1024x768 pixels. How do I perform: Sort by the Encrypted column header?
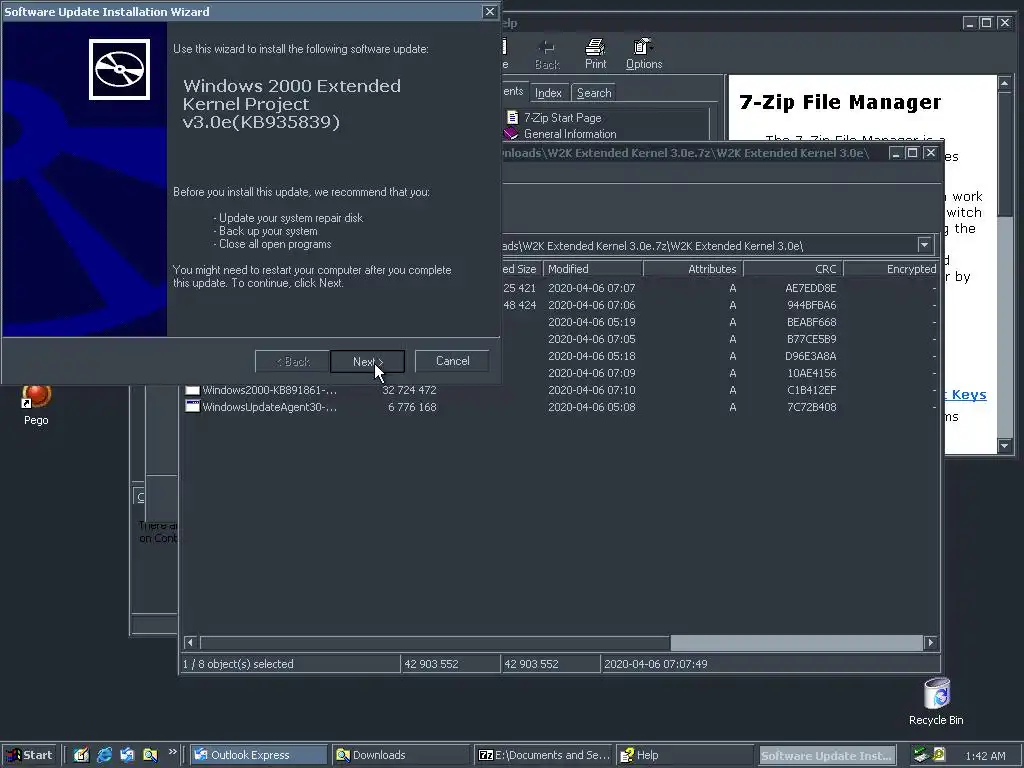[891, 269]
